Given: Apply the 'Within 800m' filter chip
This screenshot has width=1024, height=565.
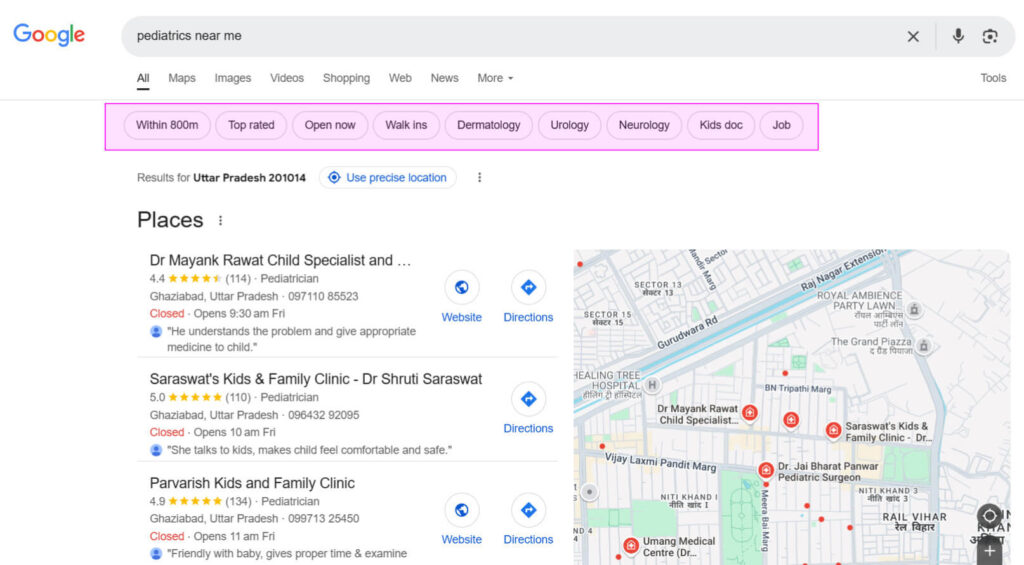Looking at the screenshot, I should [167, 125].
